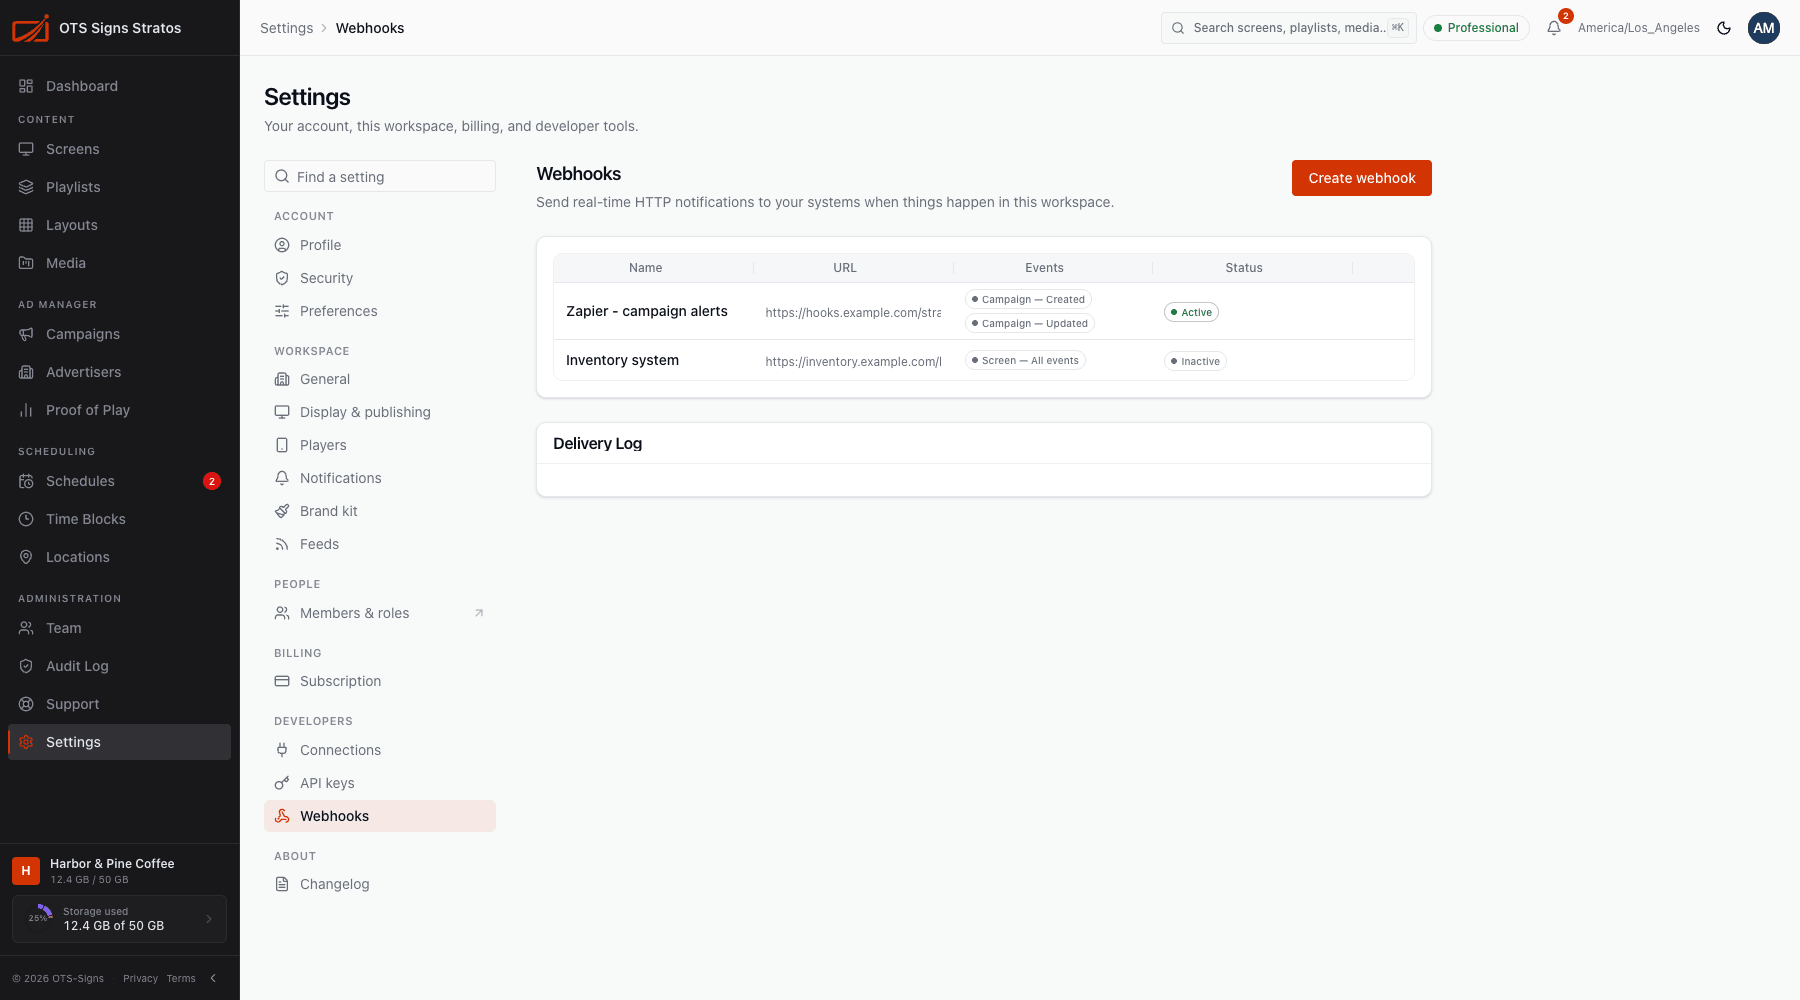
Task: Click Settings breadcrumb link
Action: click(286, 28)
